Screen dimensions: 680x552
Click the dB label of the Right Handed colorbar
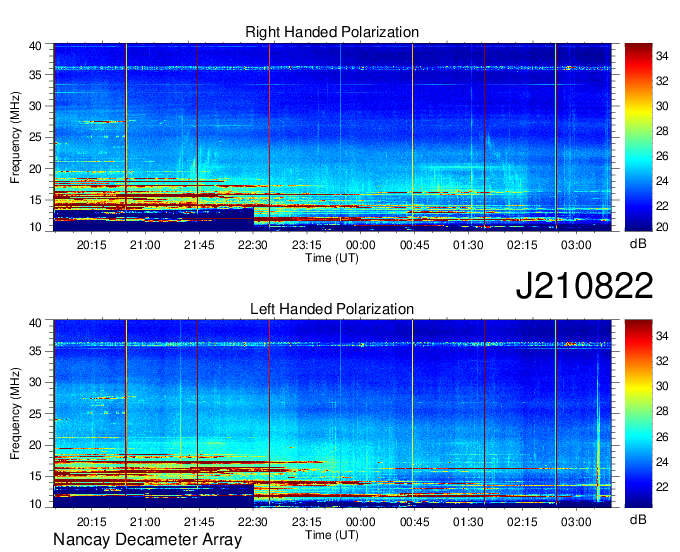[638, 244]
